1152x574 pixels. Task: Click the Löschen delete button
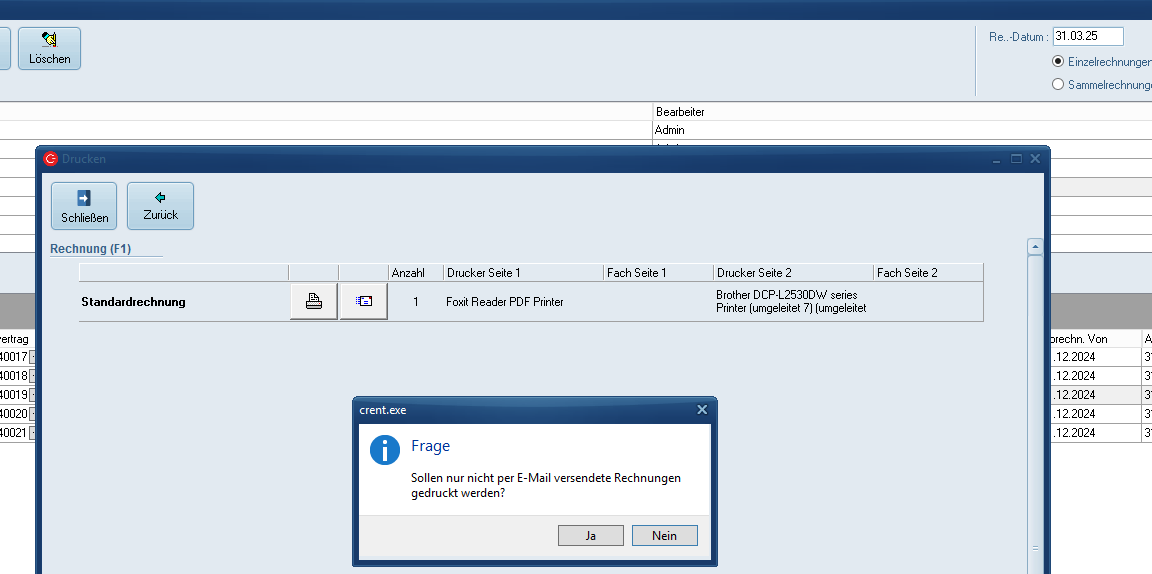[x=49, y=48]
